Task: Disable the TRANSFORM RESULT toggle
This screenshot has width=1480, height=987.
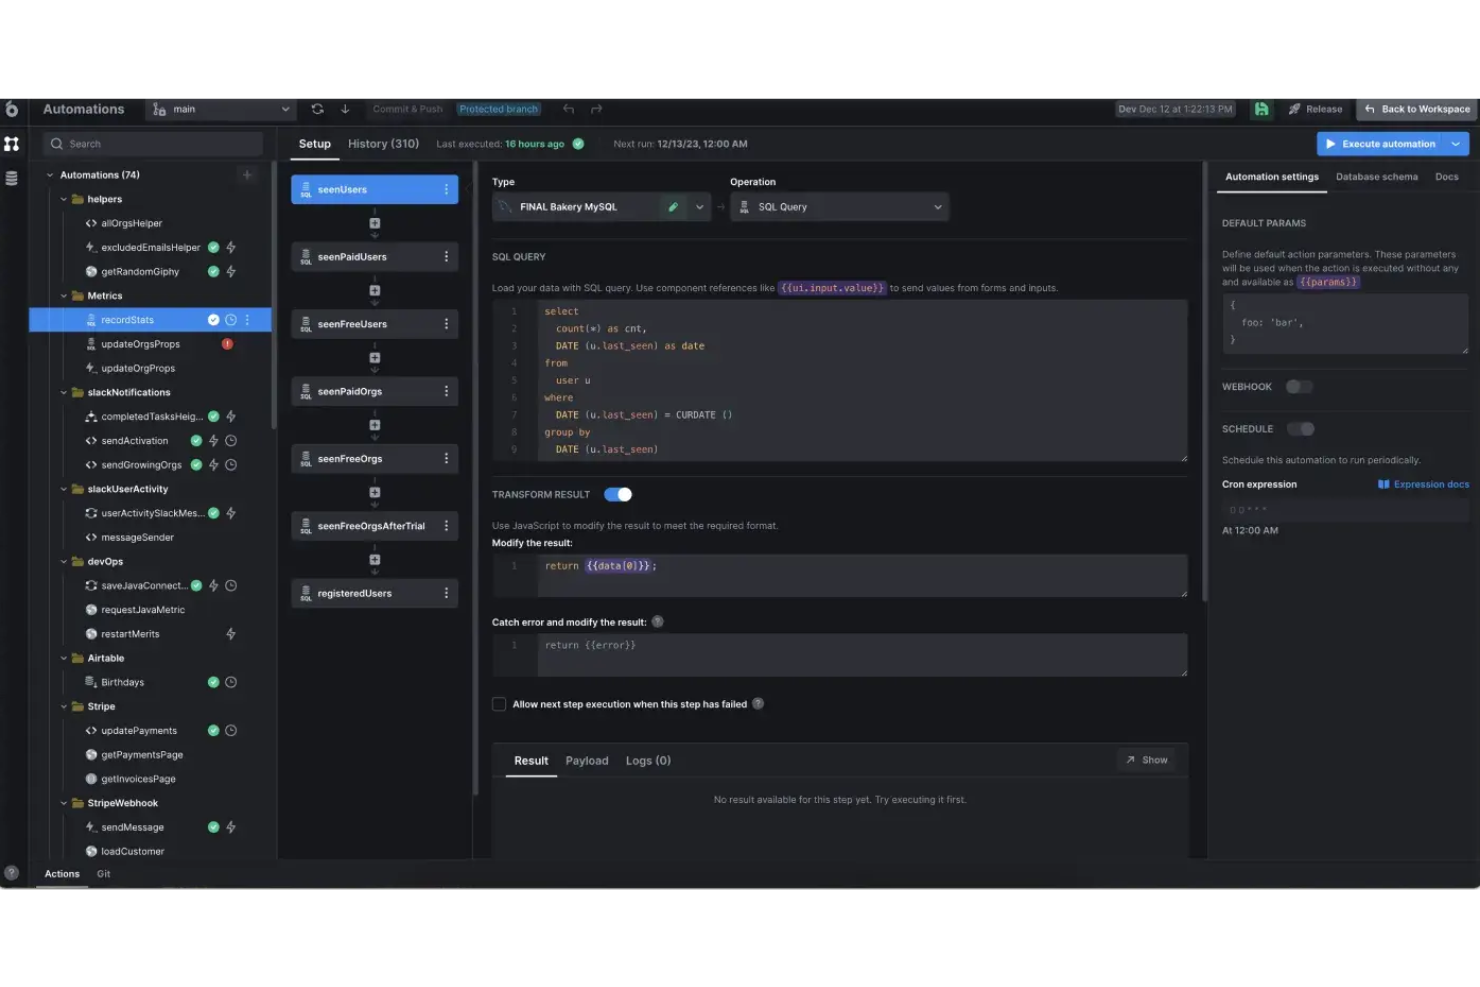Action: click(x=617, y=494)
